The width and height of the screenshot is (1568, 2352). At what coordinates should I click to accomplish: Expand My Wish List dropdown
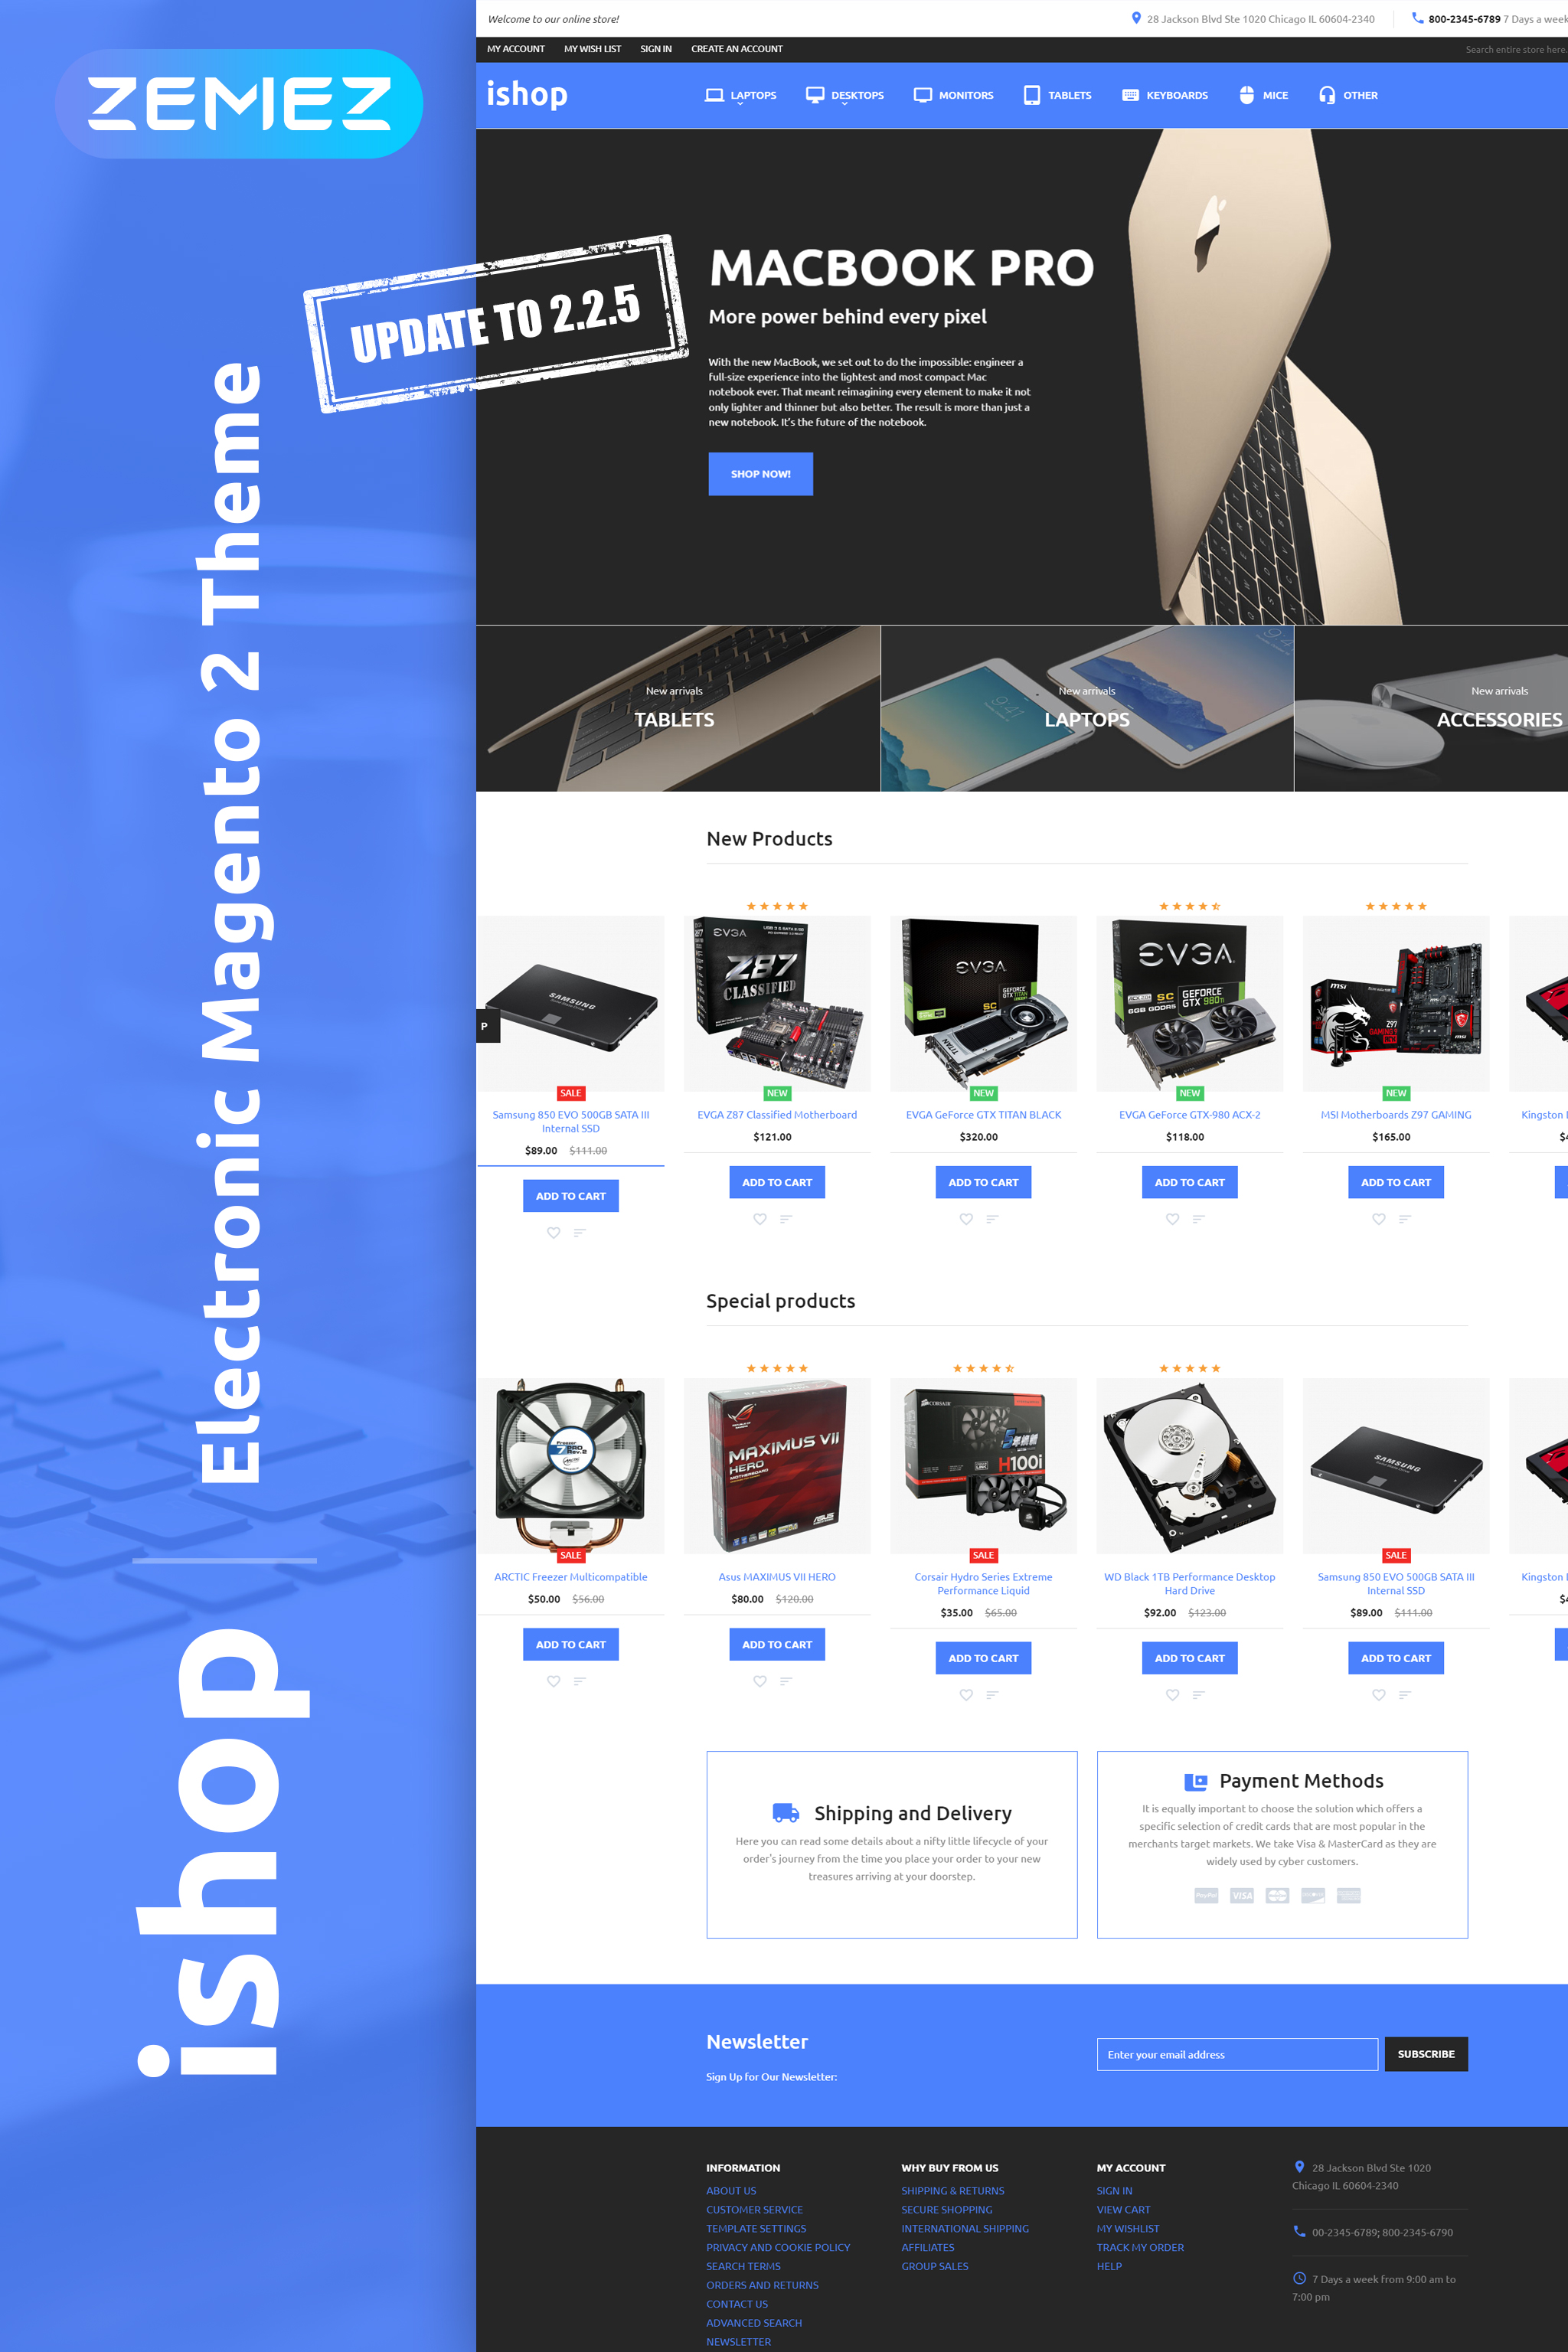pos(586,49)
